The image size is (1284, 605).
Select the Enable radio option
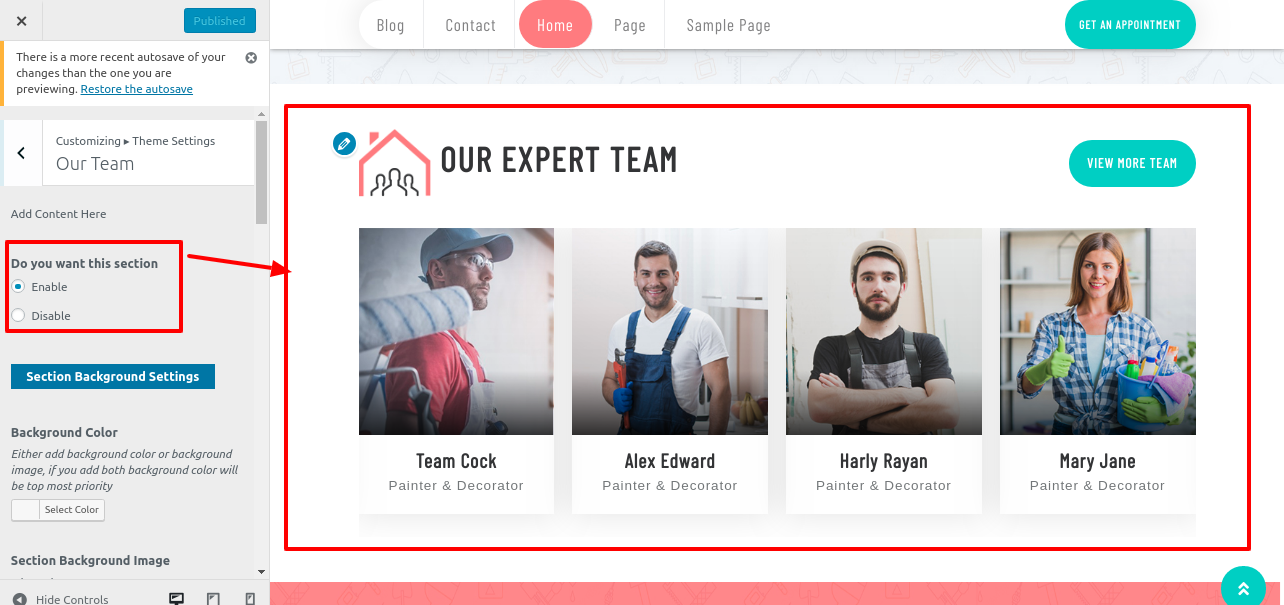coord(18,287)
